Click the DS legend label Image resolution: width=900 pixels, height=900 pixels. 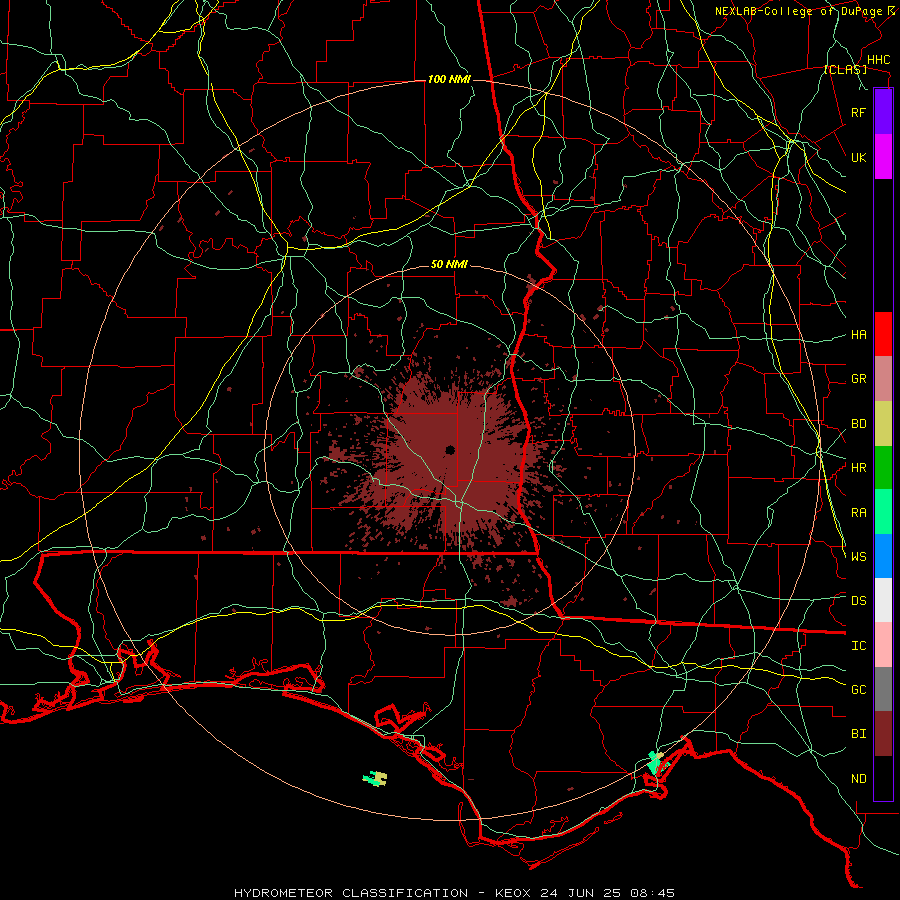tap(858, 600)
